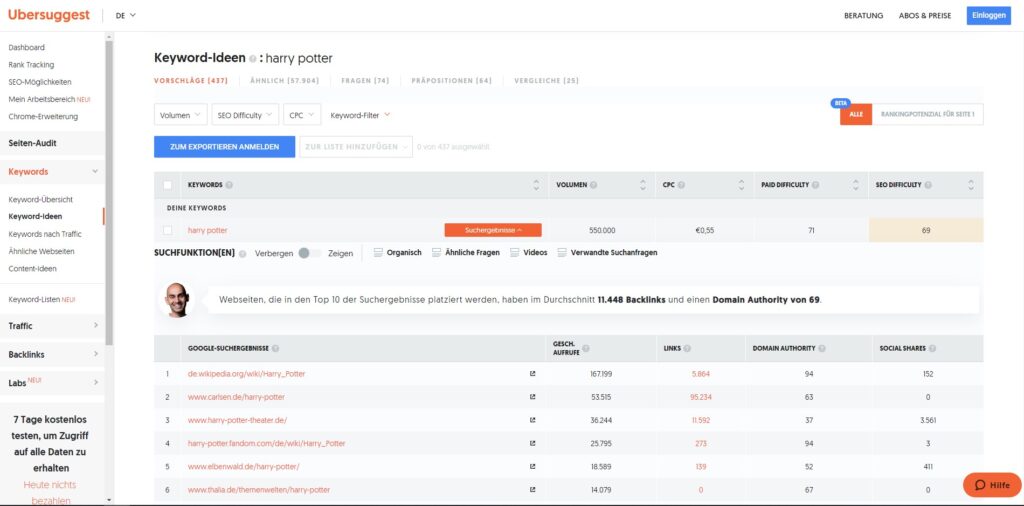Toggle the Verbergen/Zeigen search features switch
The image size is (1024, 506).
tap(310, 253)
